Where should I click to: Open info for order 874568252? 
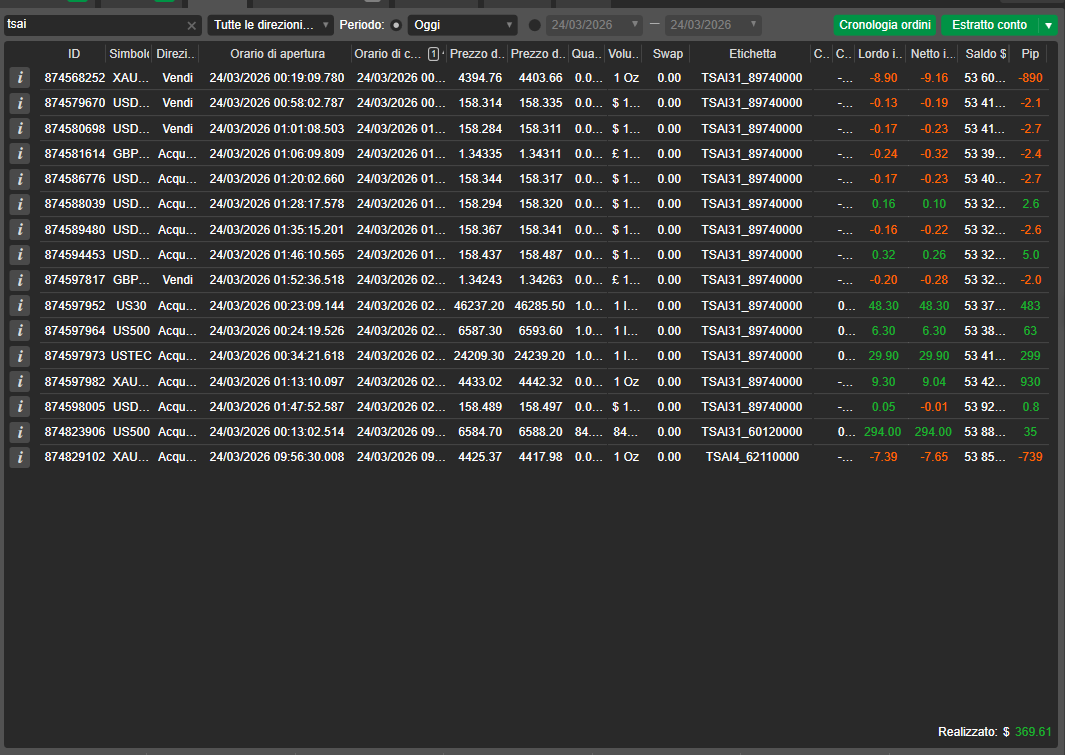coord(19,77)
